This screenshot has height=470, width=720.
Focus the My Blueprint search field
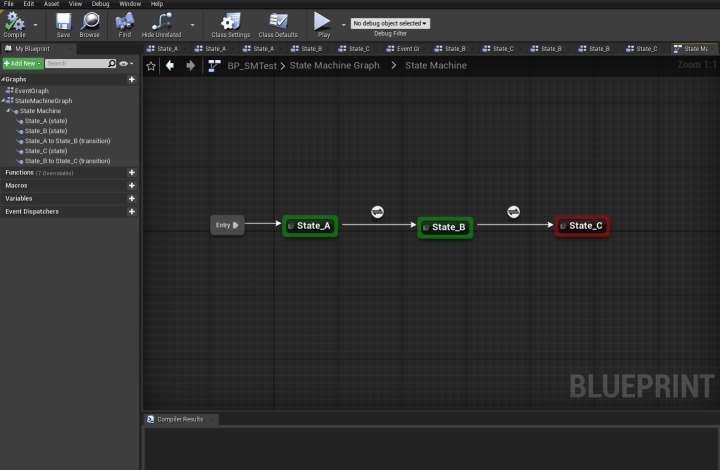coord(76,63)
